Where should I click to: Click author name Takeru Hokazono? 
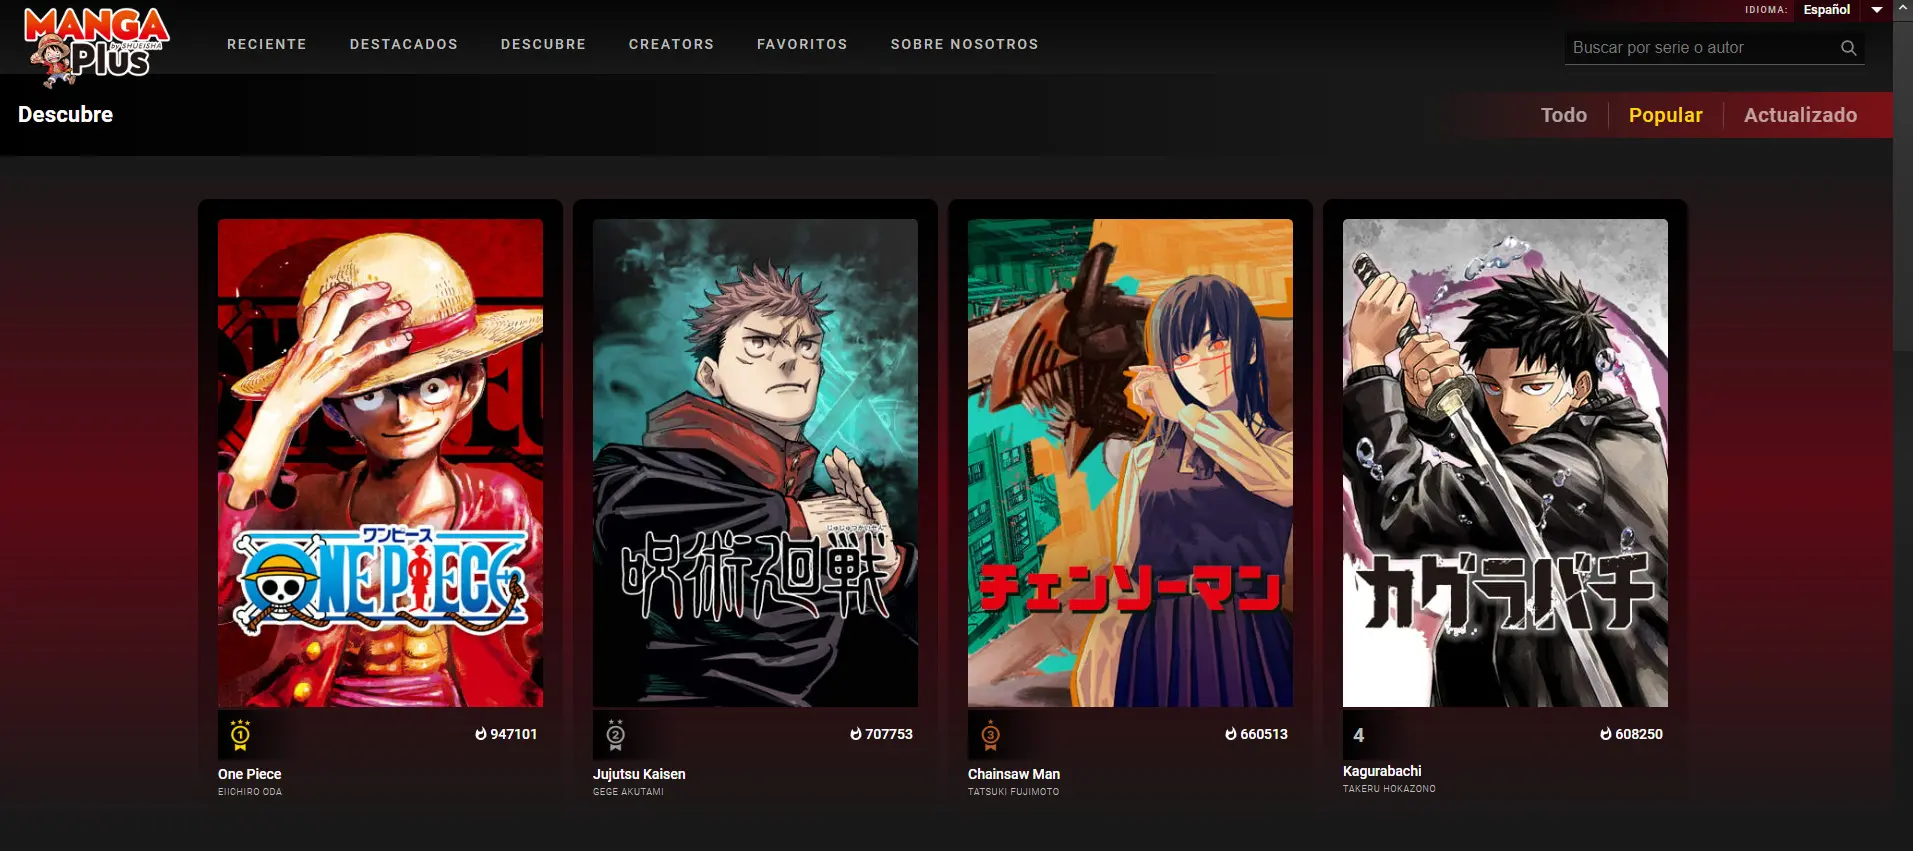1389,789
